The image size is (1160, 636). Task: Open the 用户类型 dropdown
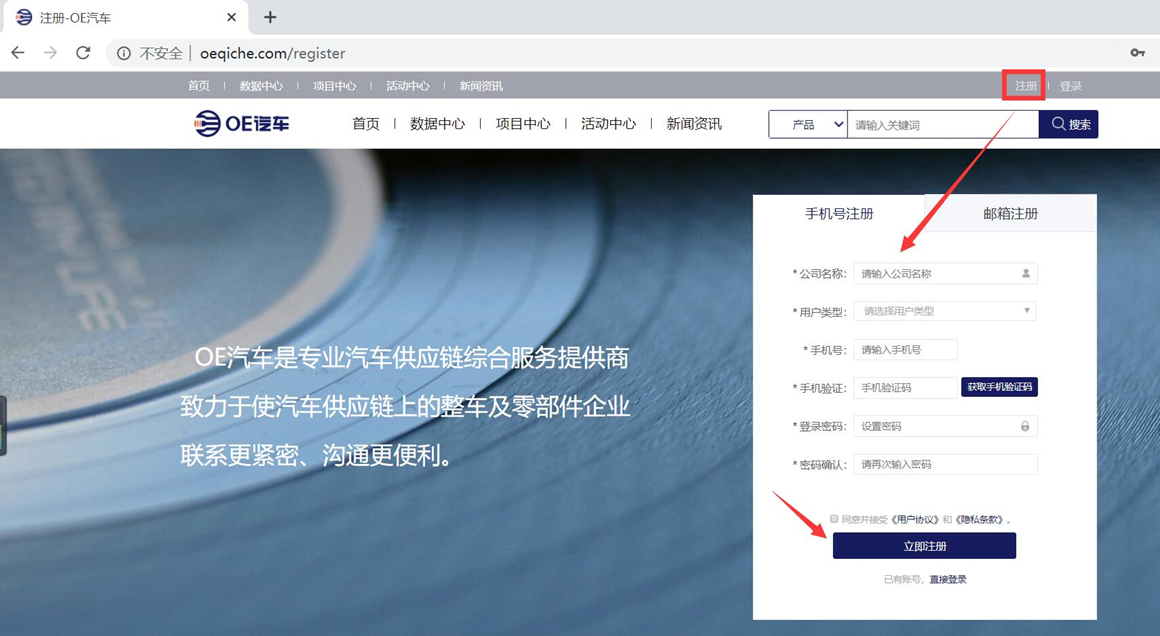(944, 311)
